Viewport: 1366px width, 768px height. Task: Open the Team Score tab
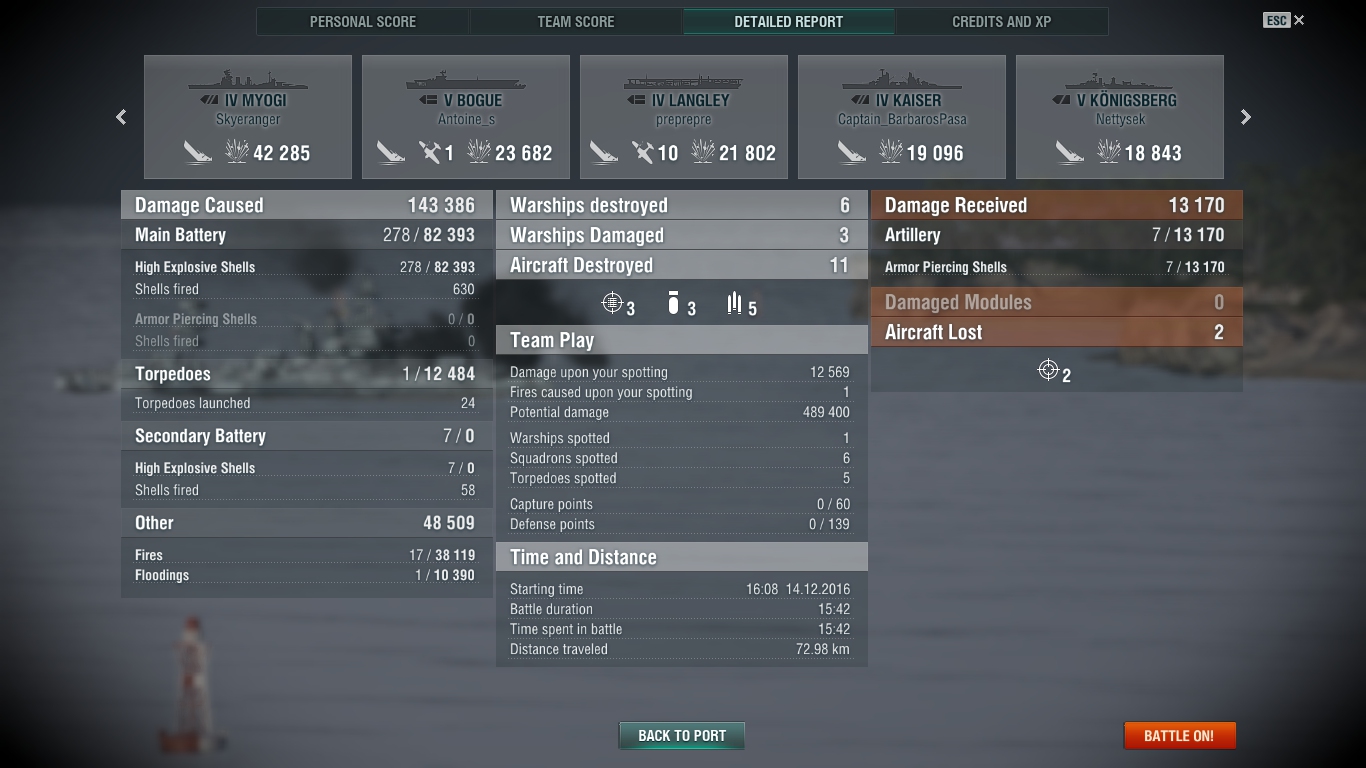[x=576, y=21]
